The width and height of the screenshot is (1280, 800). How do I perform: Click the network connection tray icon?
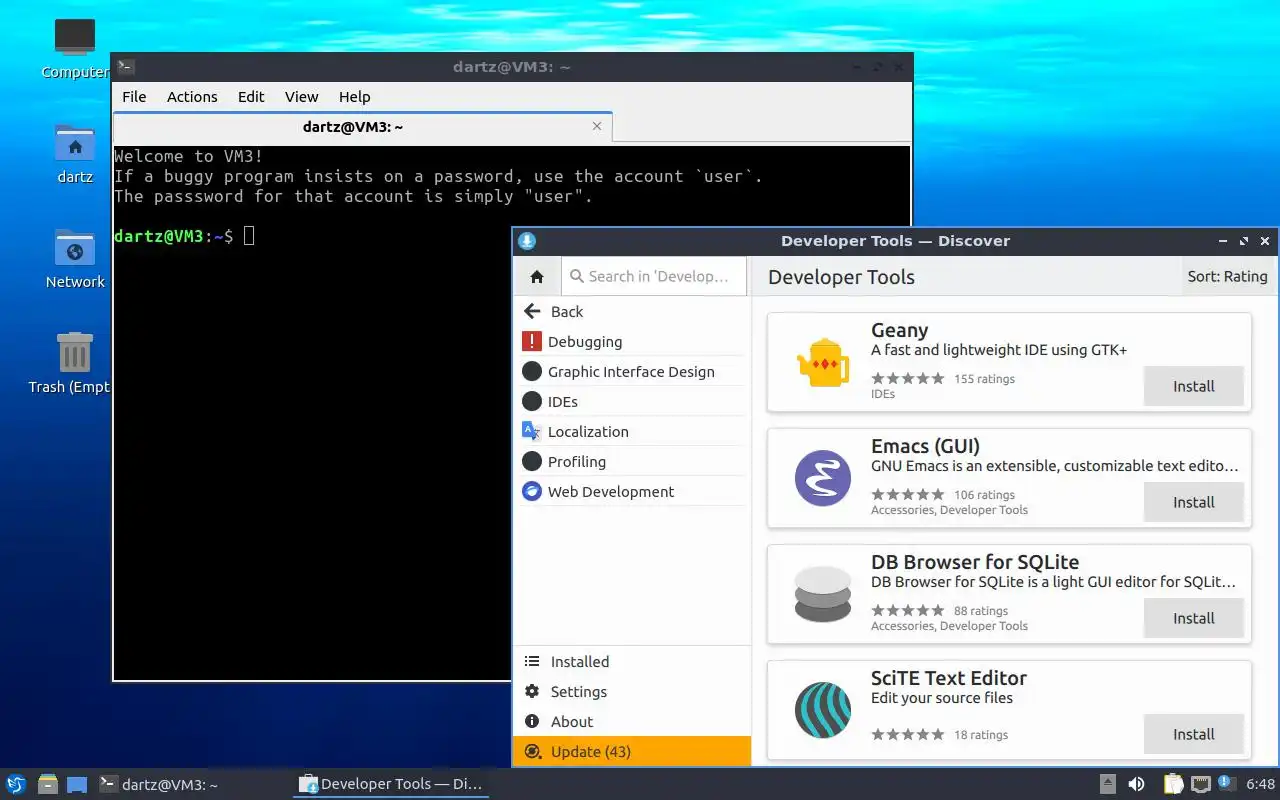coord(1200,784)
